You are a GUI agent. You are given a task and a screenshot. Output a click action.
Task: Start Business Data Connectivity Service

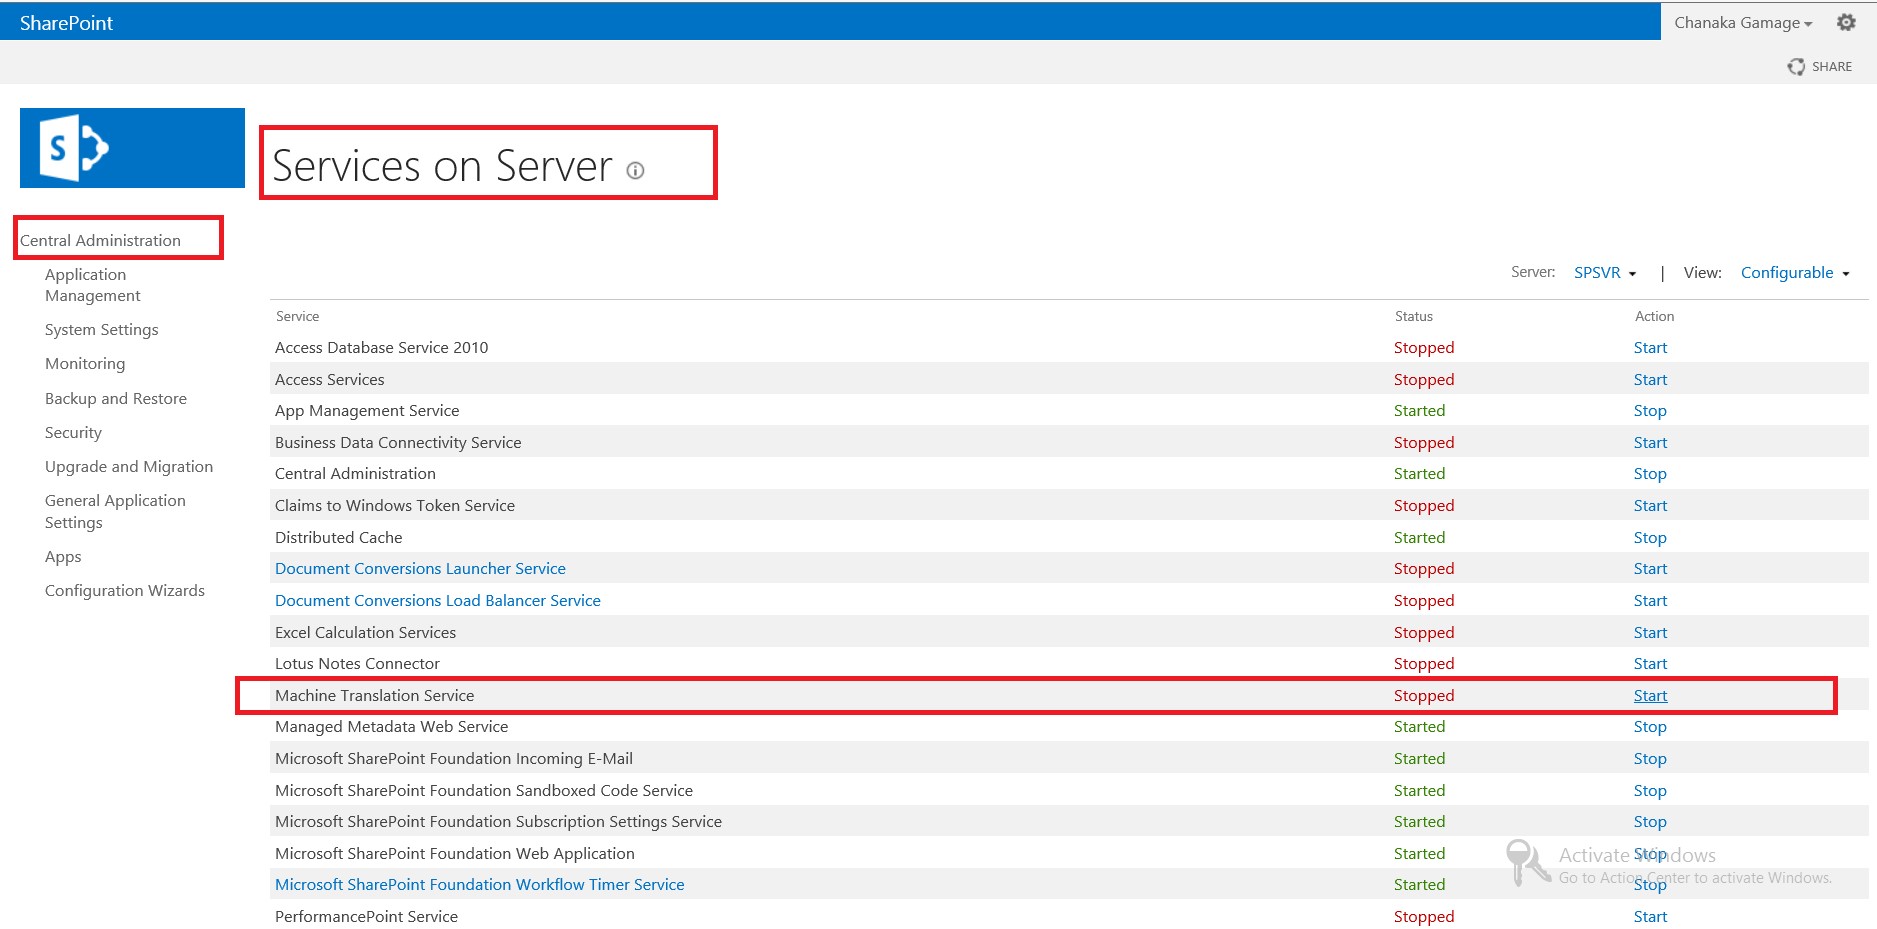tap(1650, 442)
